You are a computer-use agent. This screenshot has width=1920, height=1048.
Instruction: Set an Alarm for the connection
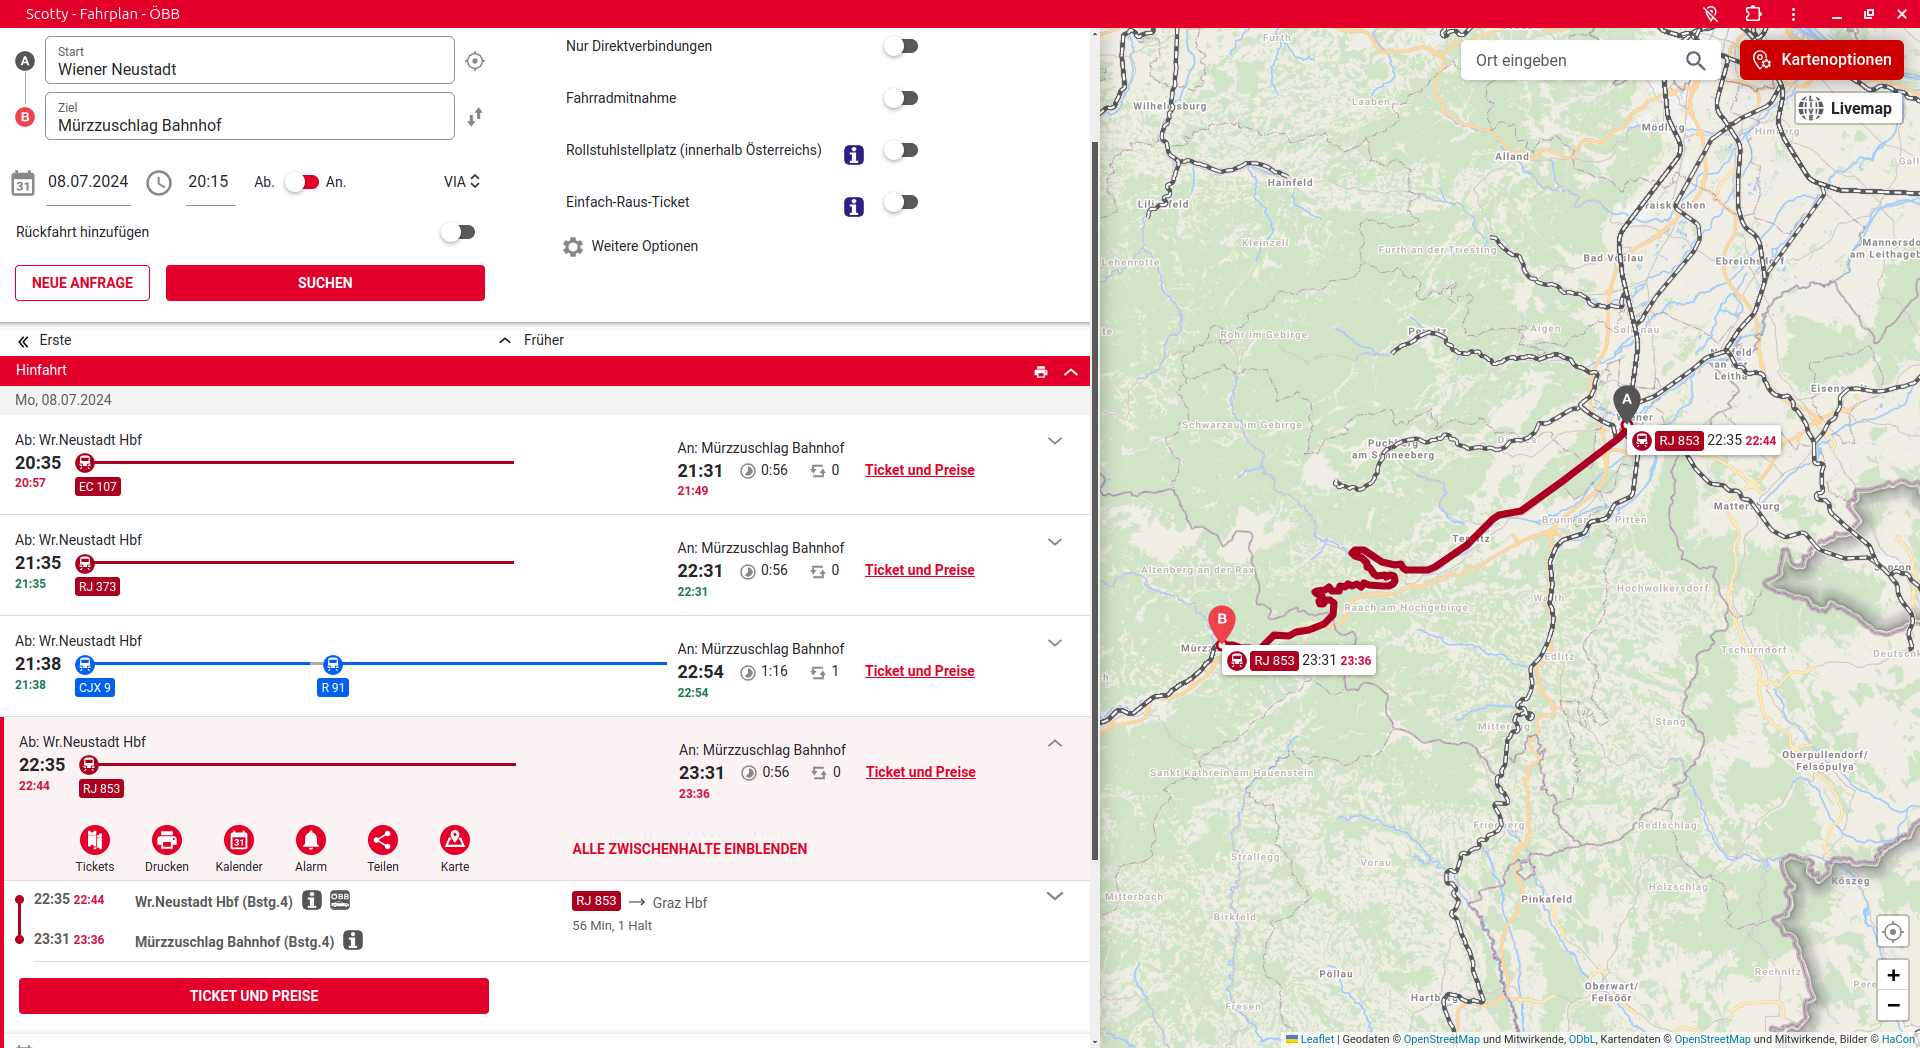pyautogui.click(x=311, y=840)
